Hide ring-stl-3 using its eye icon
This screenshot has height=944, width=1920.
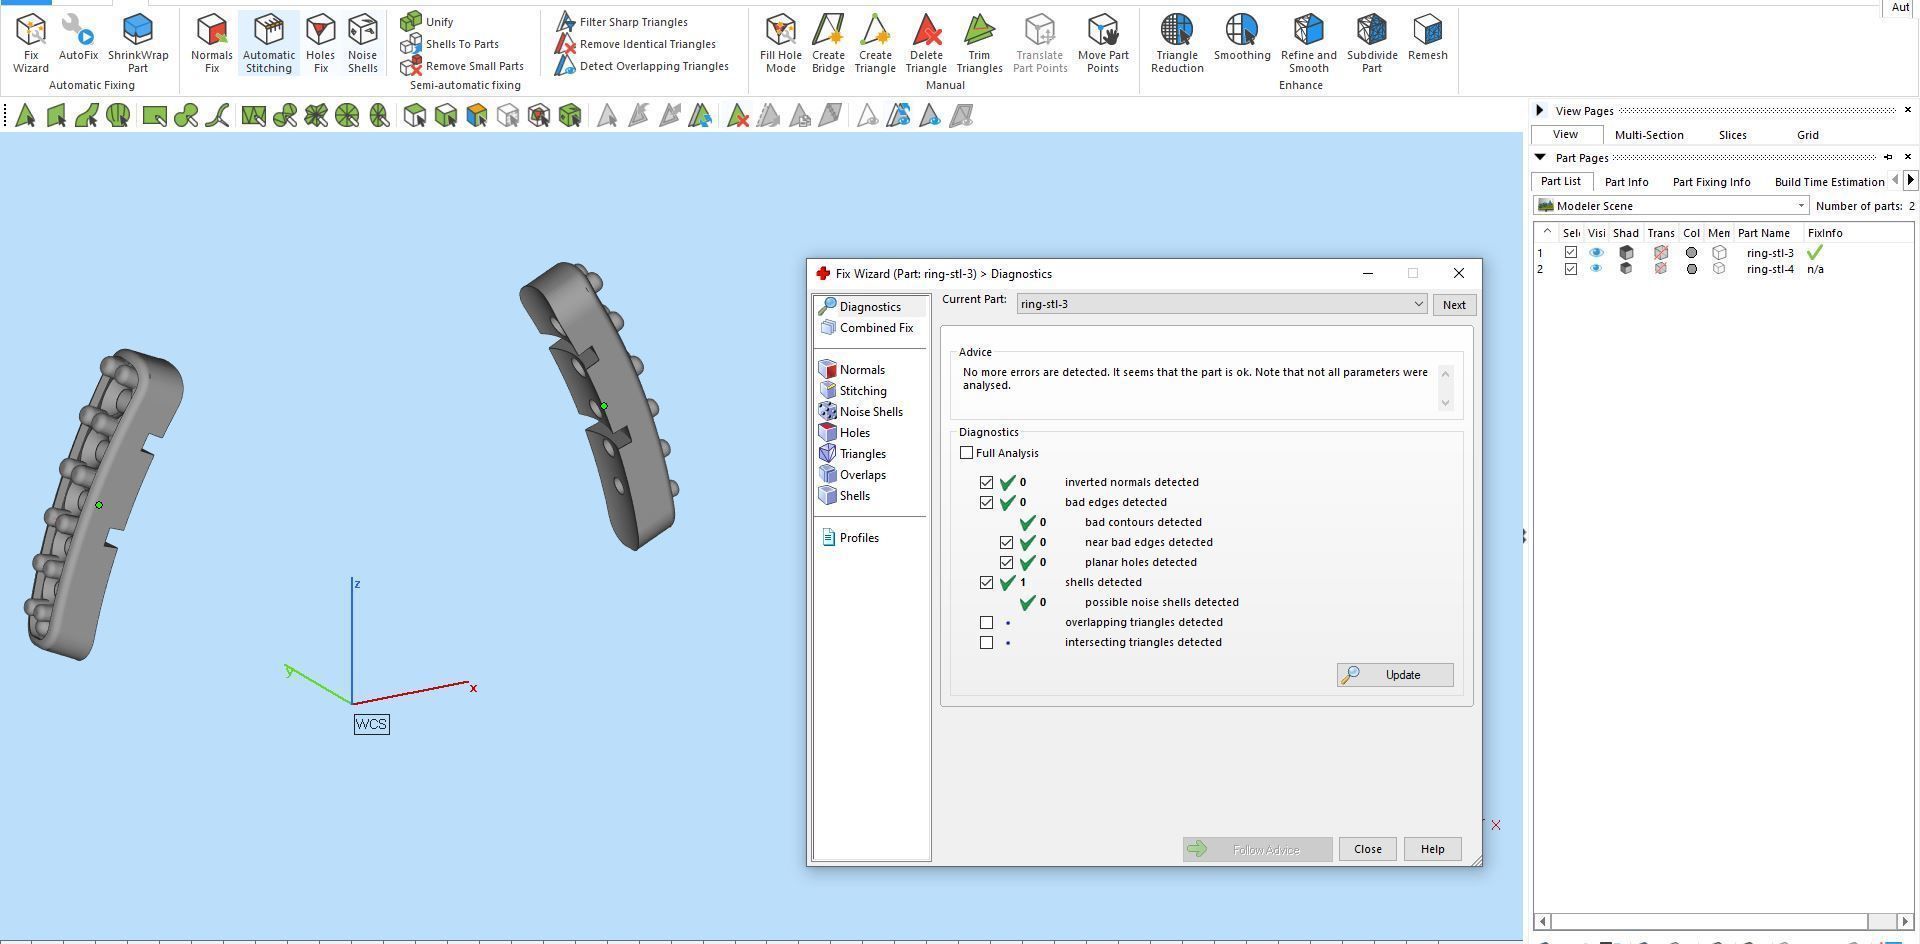(1596, 253)
